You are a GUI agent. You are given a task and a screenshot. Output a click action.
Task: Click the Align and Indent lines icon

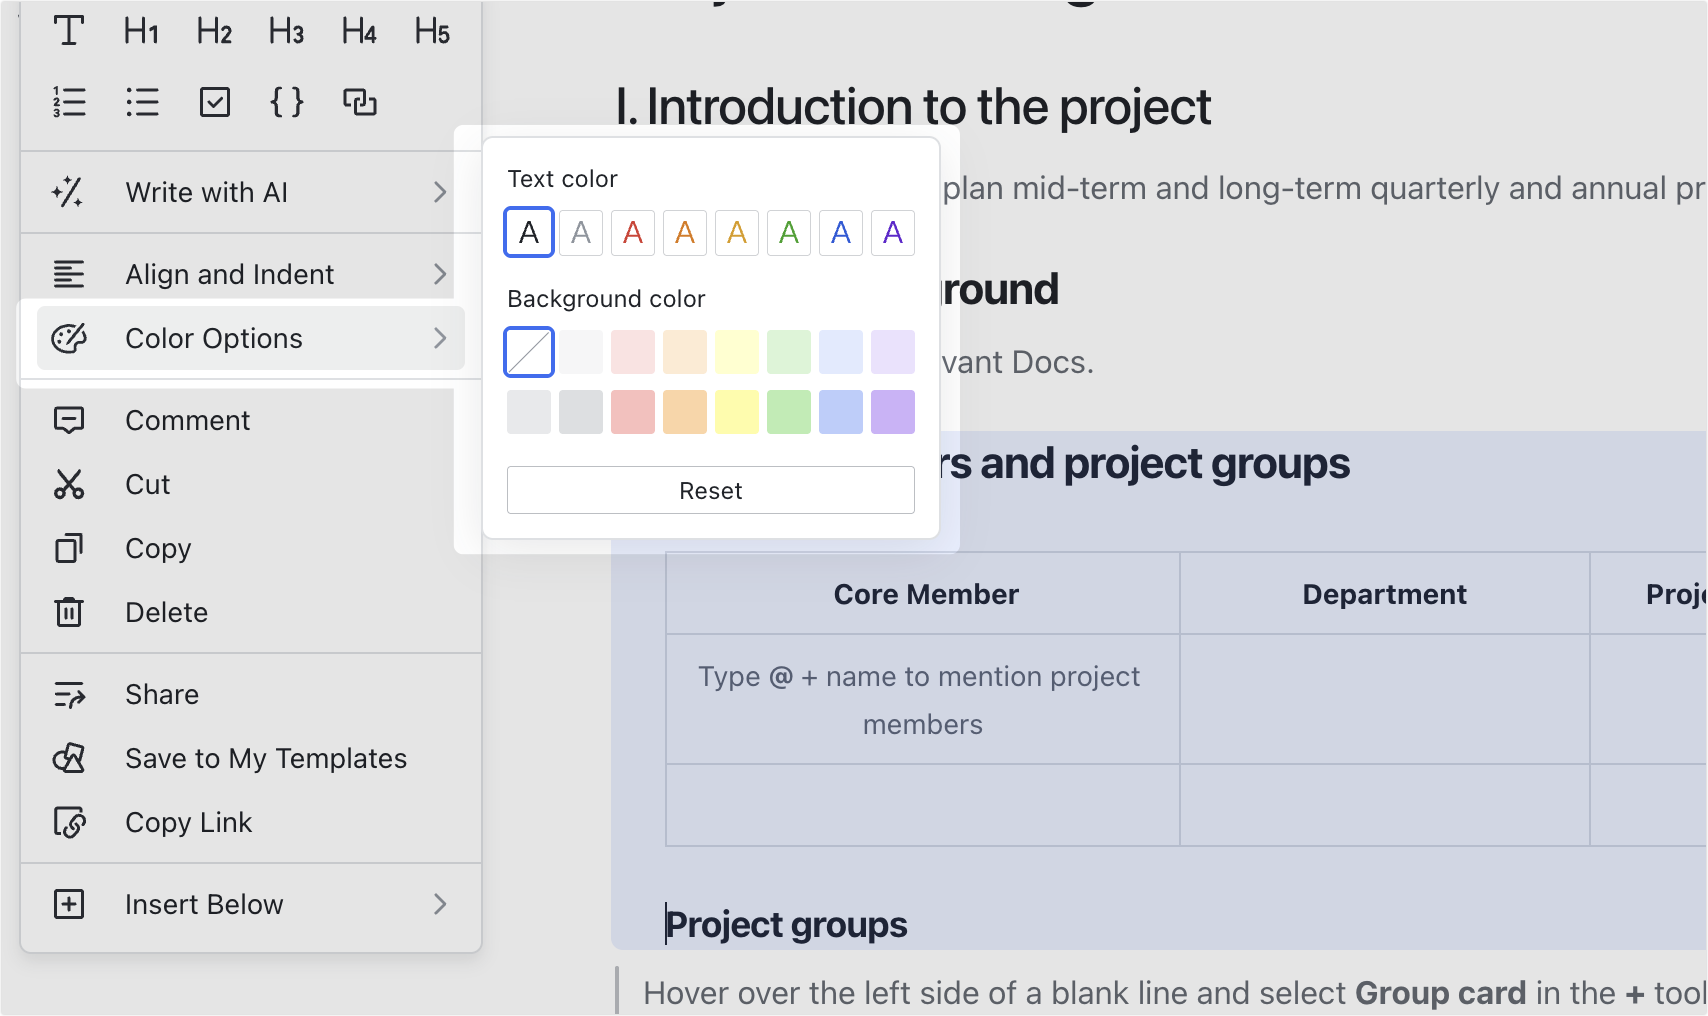69,274
